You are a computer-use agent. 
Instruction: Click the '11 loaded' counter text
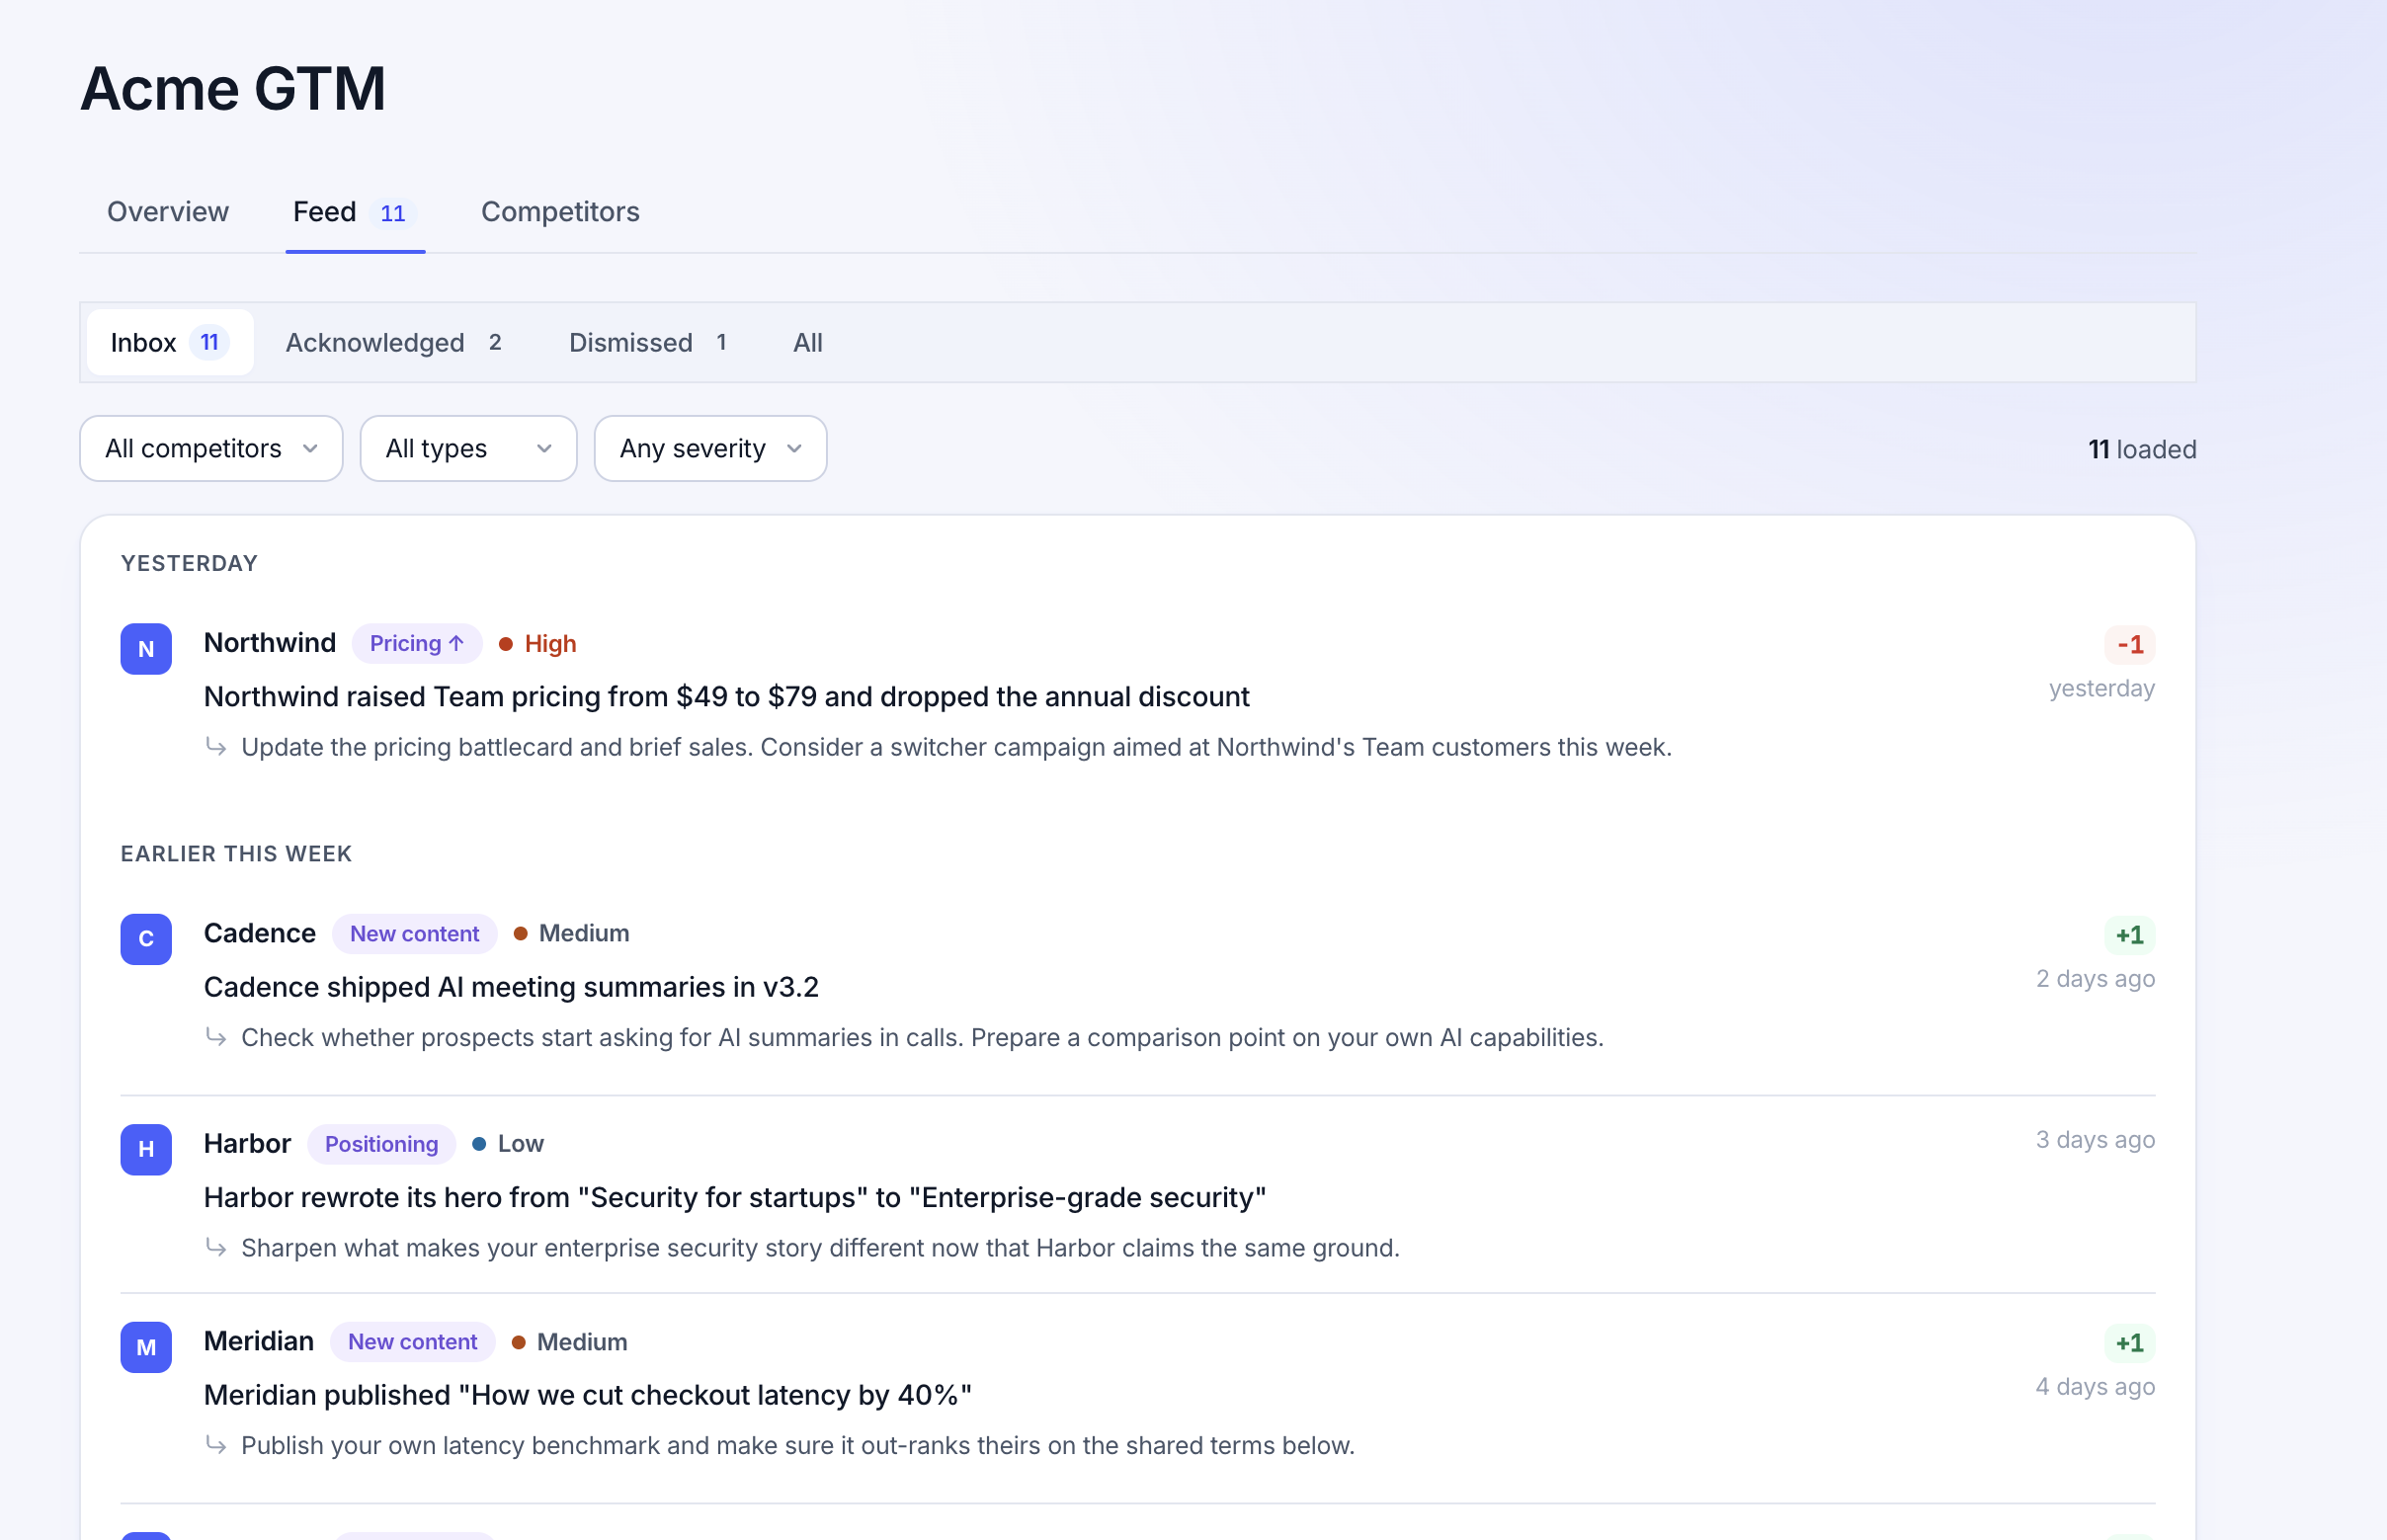tap(2142, 450)
